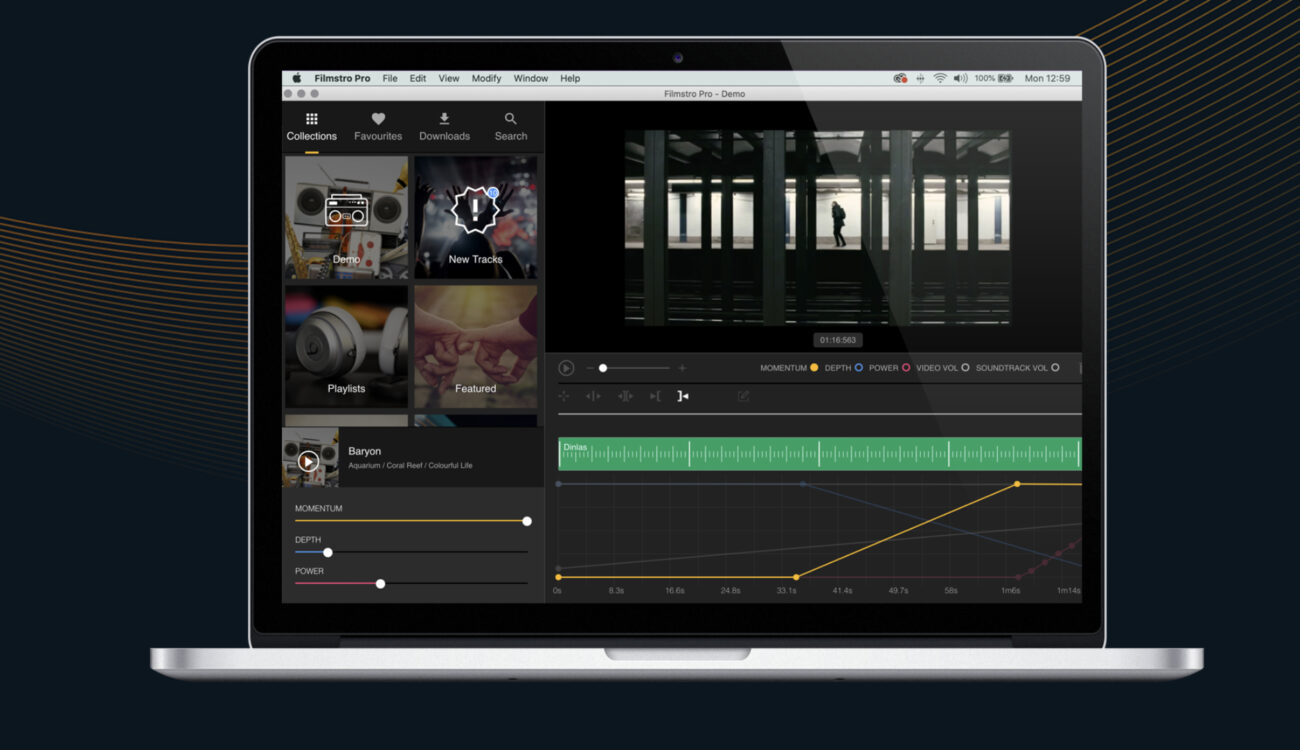This screenshot has width=1300, height=750.
Task: Click the timeline zoom slider handle
Action: [603, 368]
